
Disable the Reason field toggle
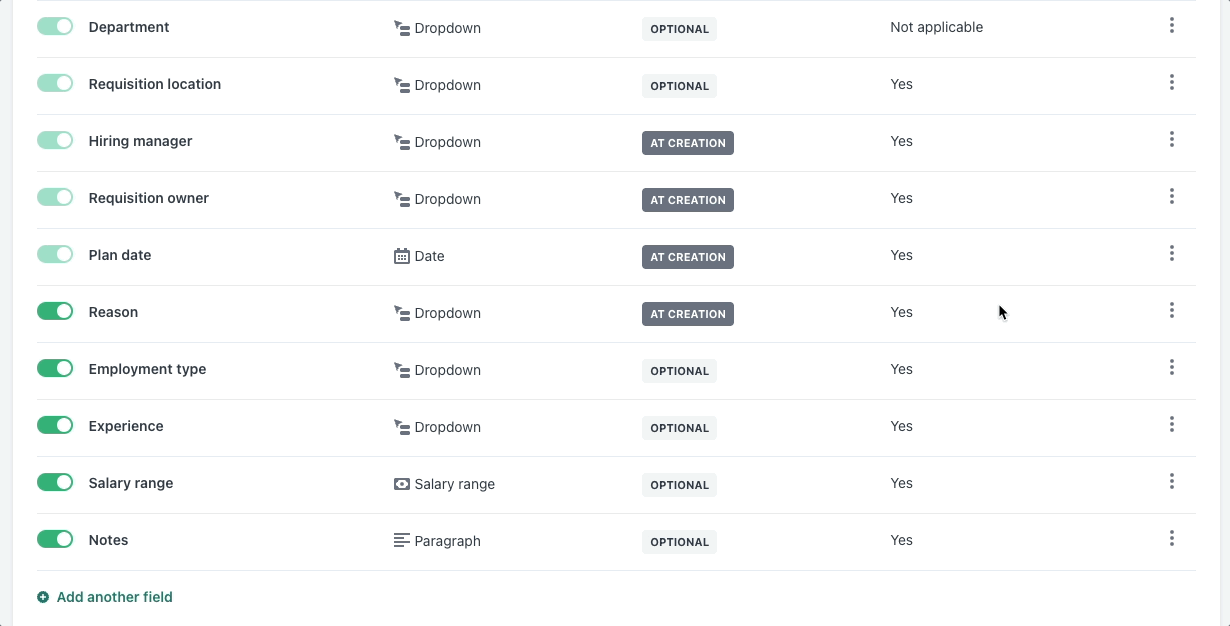55,312
